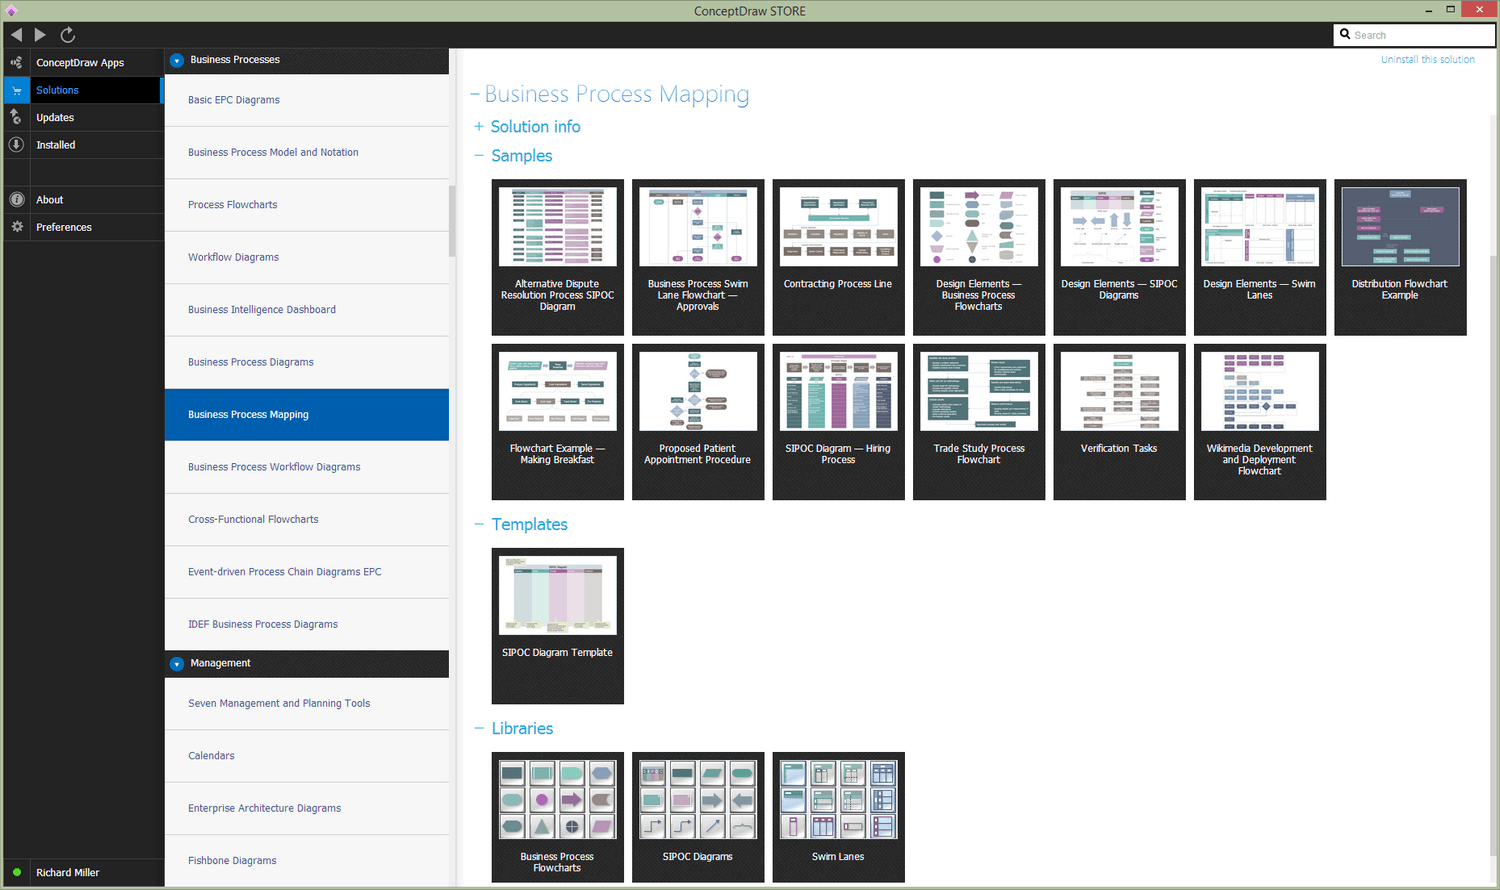
Task: Open Business Process Workflow Diagrams
Action: [x=307, y=467]
